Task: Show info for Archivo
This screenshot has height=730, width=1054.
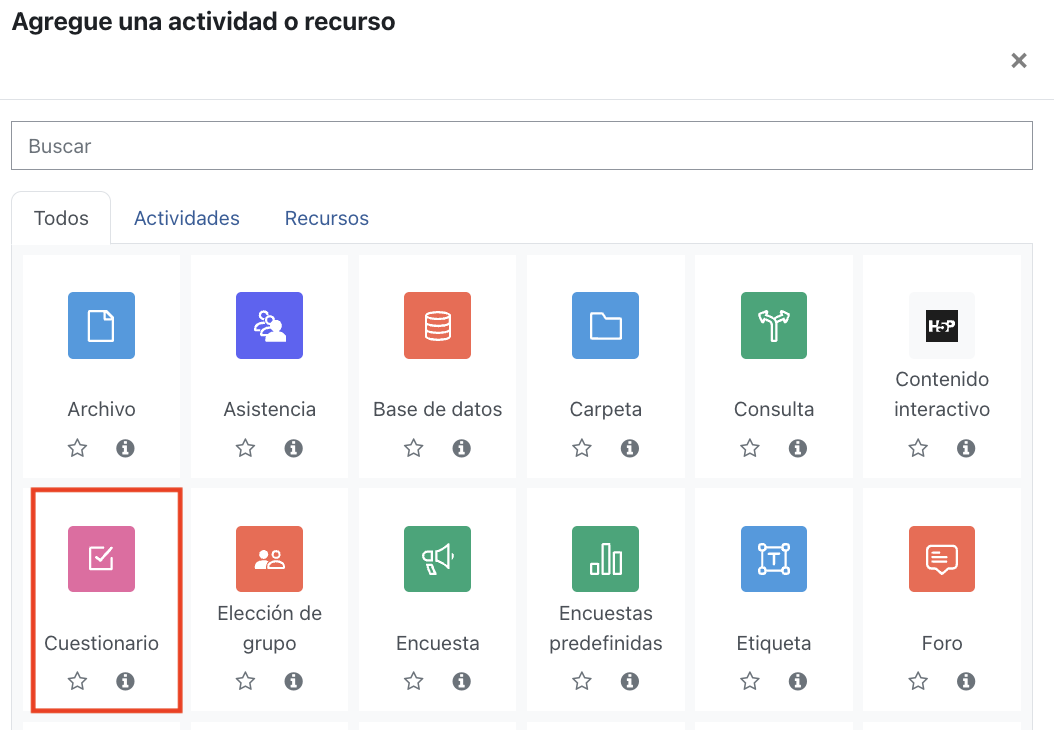Action: point(125,448)
